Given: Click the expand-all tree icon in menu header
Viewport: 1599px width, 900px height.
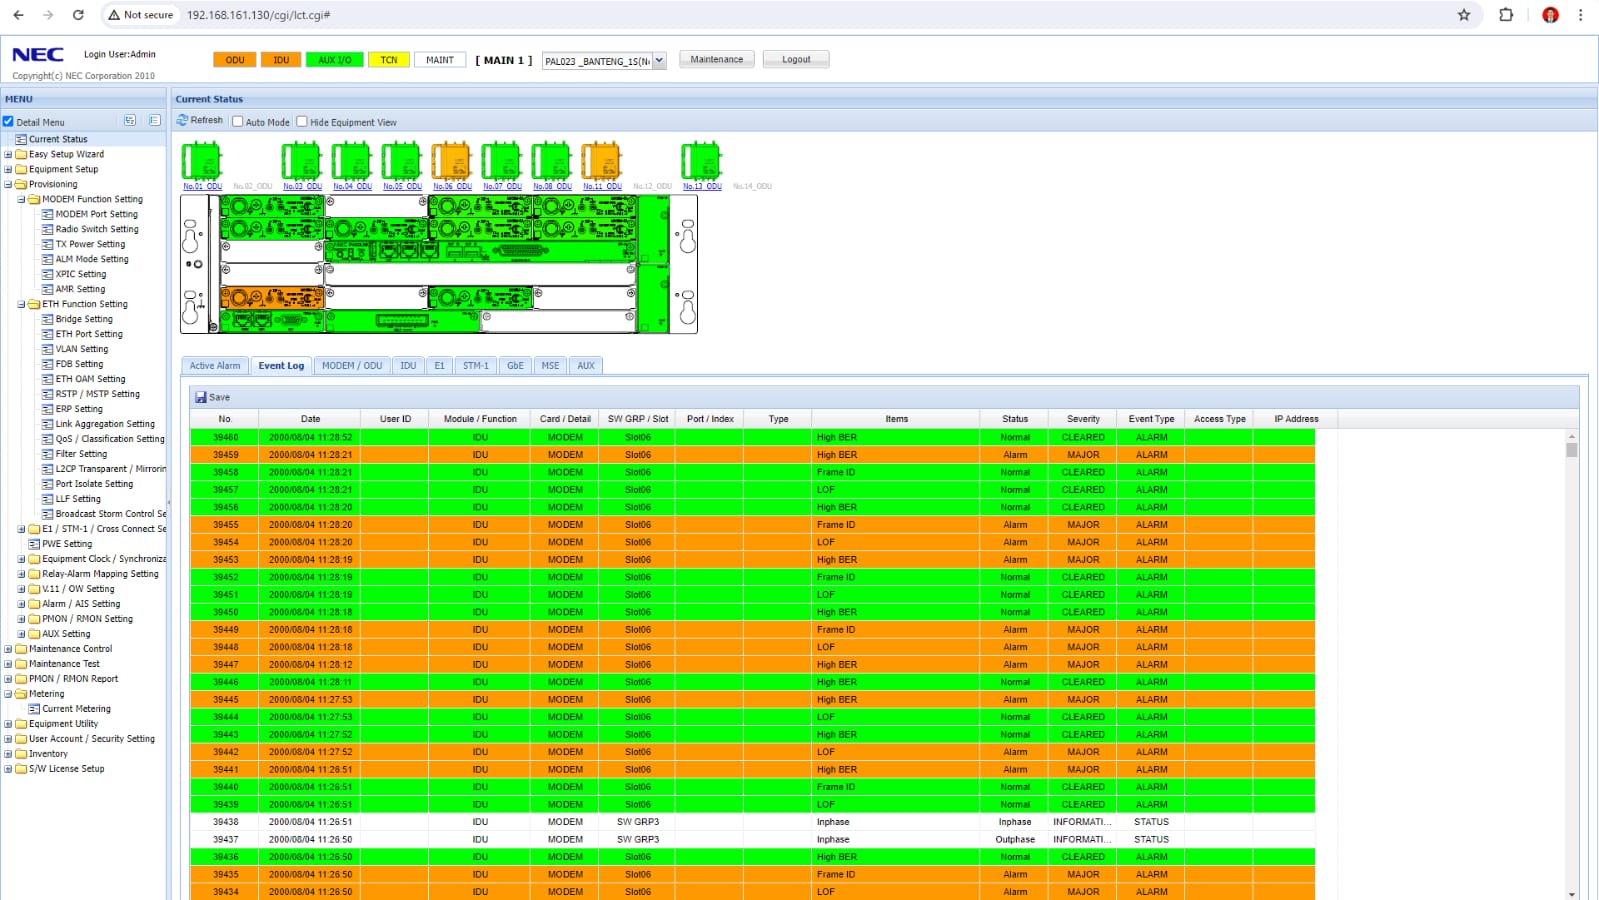Looking at the screenshot, I should click(x=130, y=120).
